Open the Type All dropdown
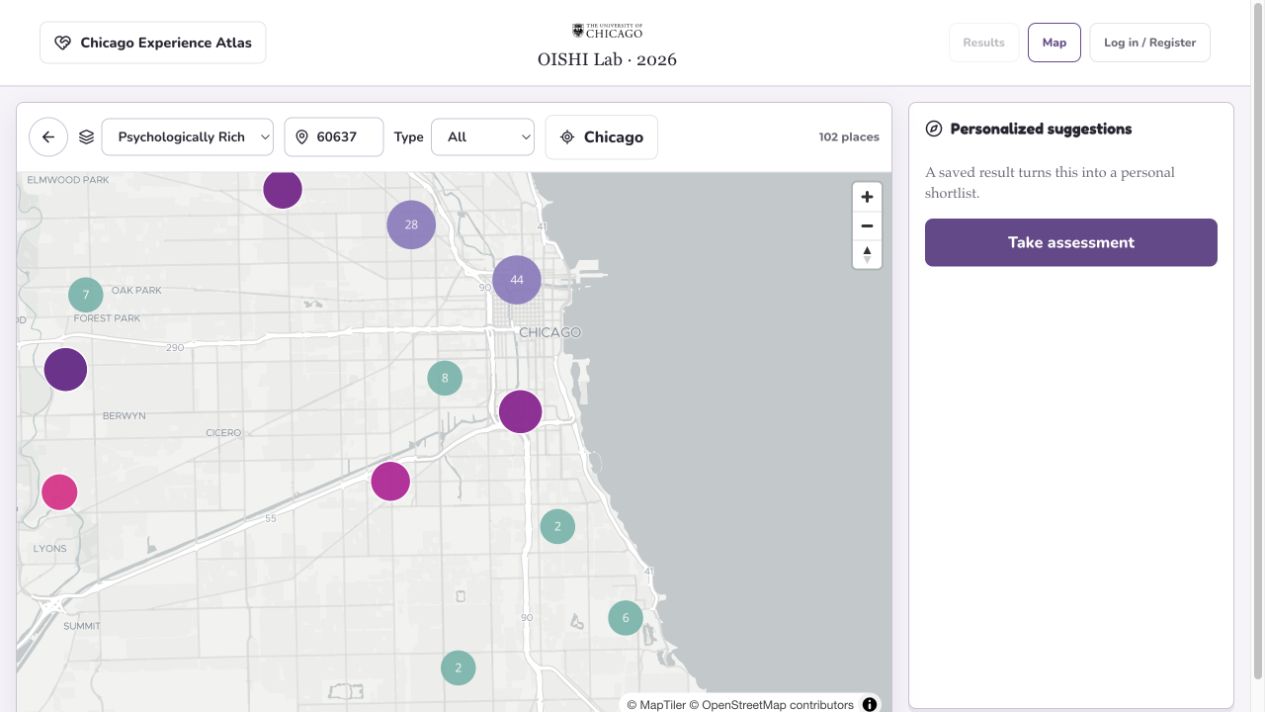The width and height of the screenshot is (1265, 712). pyautogui.click(x=483, y=137)
